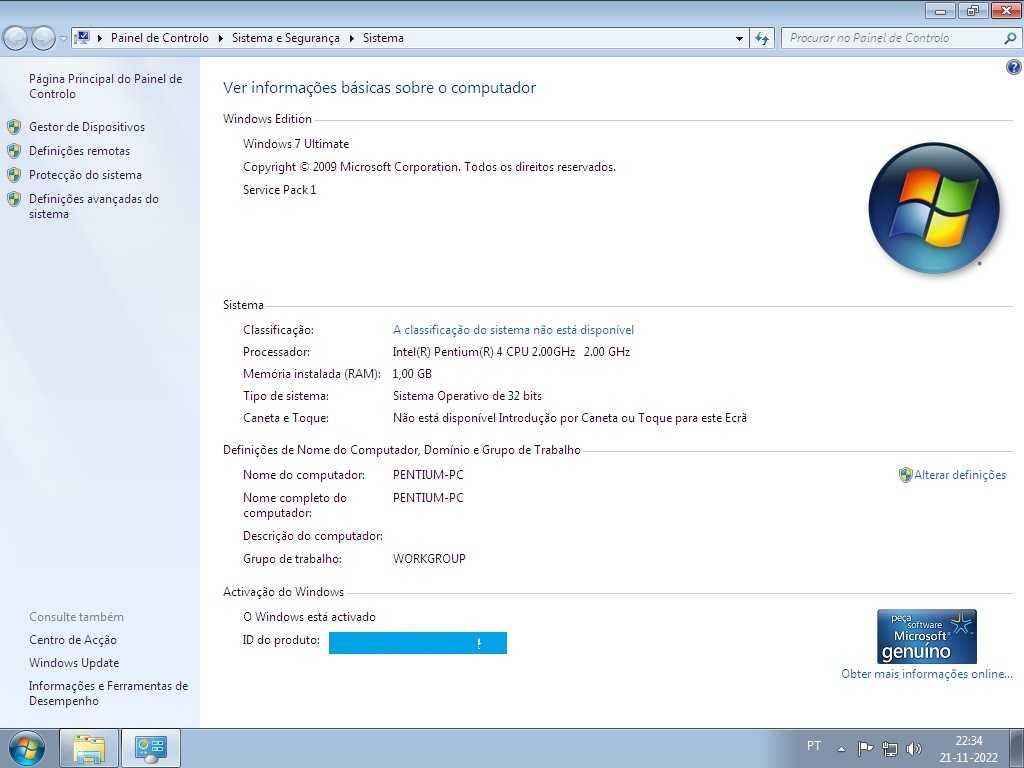Screen dimensions: 1024x768
Task: Click the Sistema breadcrumb item
Action: (383, 38)
